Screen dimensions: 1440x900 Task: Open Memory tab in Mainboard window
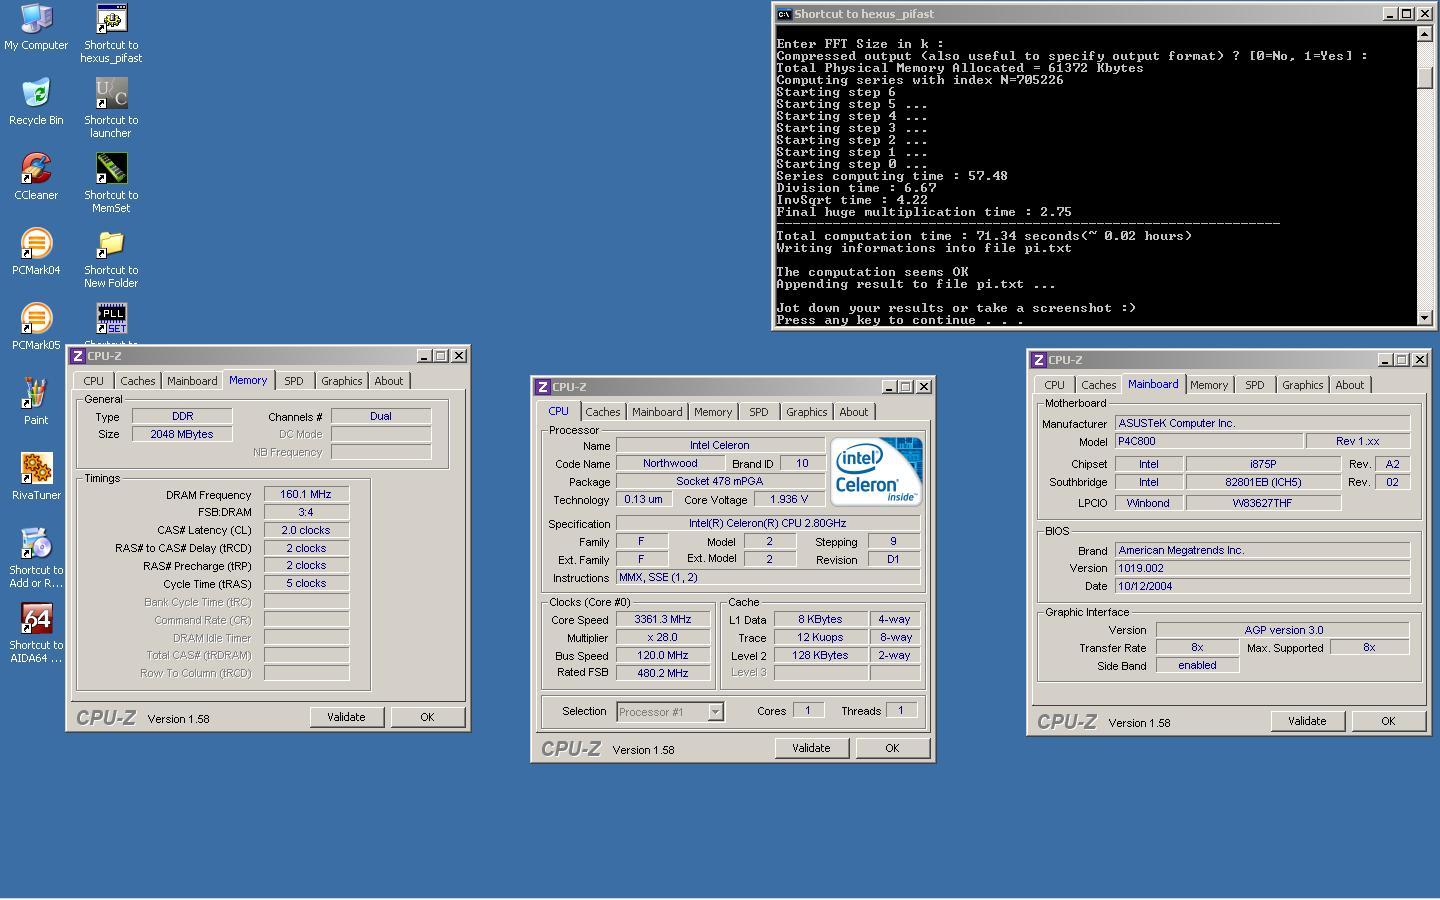click(1209, 385)
